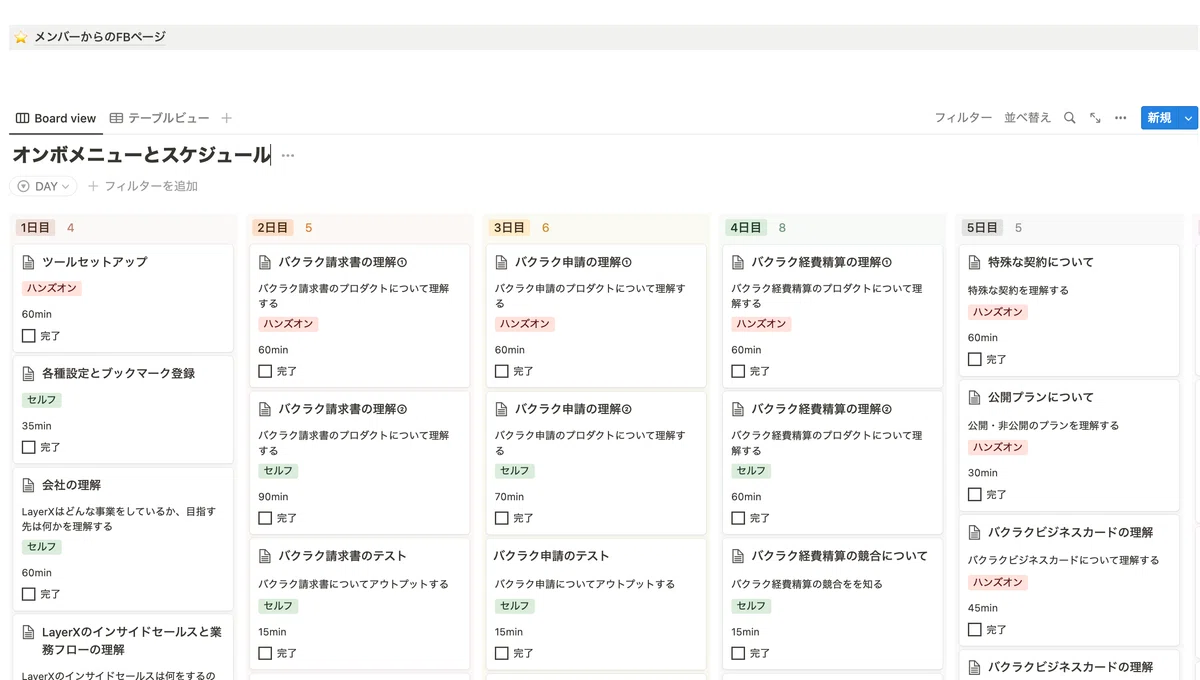The height and width of the screenshot is (680, 1200).
Task: Click フィルターを追加 to add a filter
Action: 143,186
